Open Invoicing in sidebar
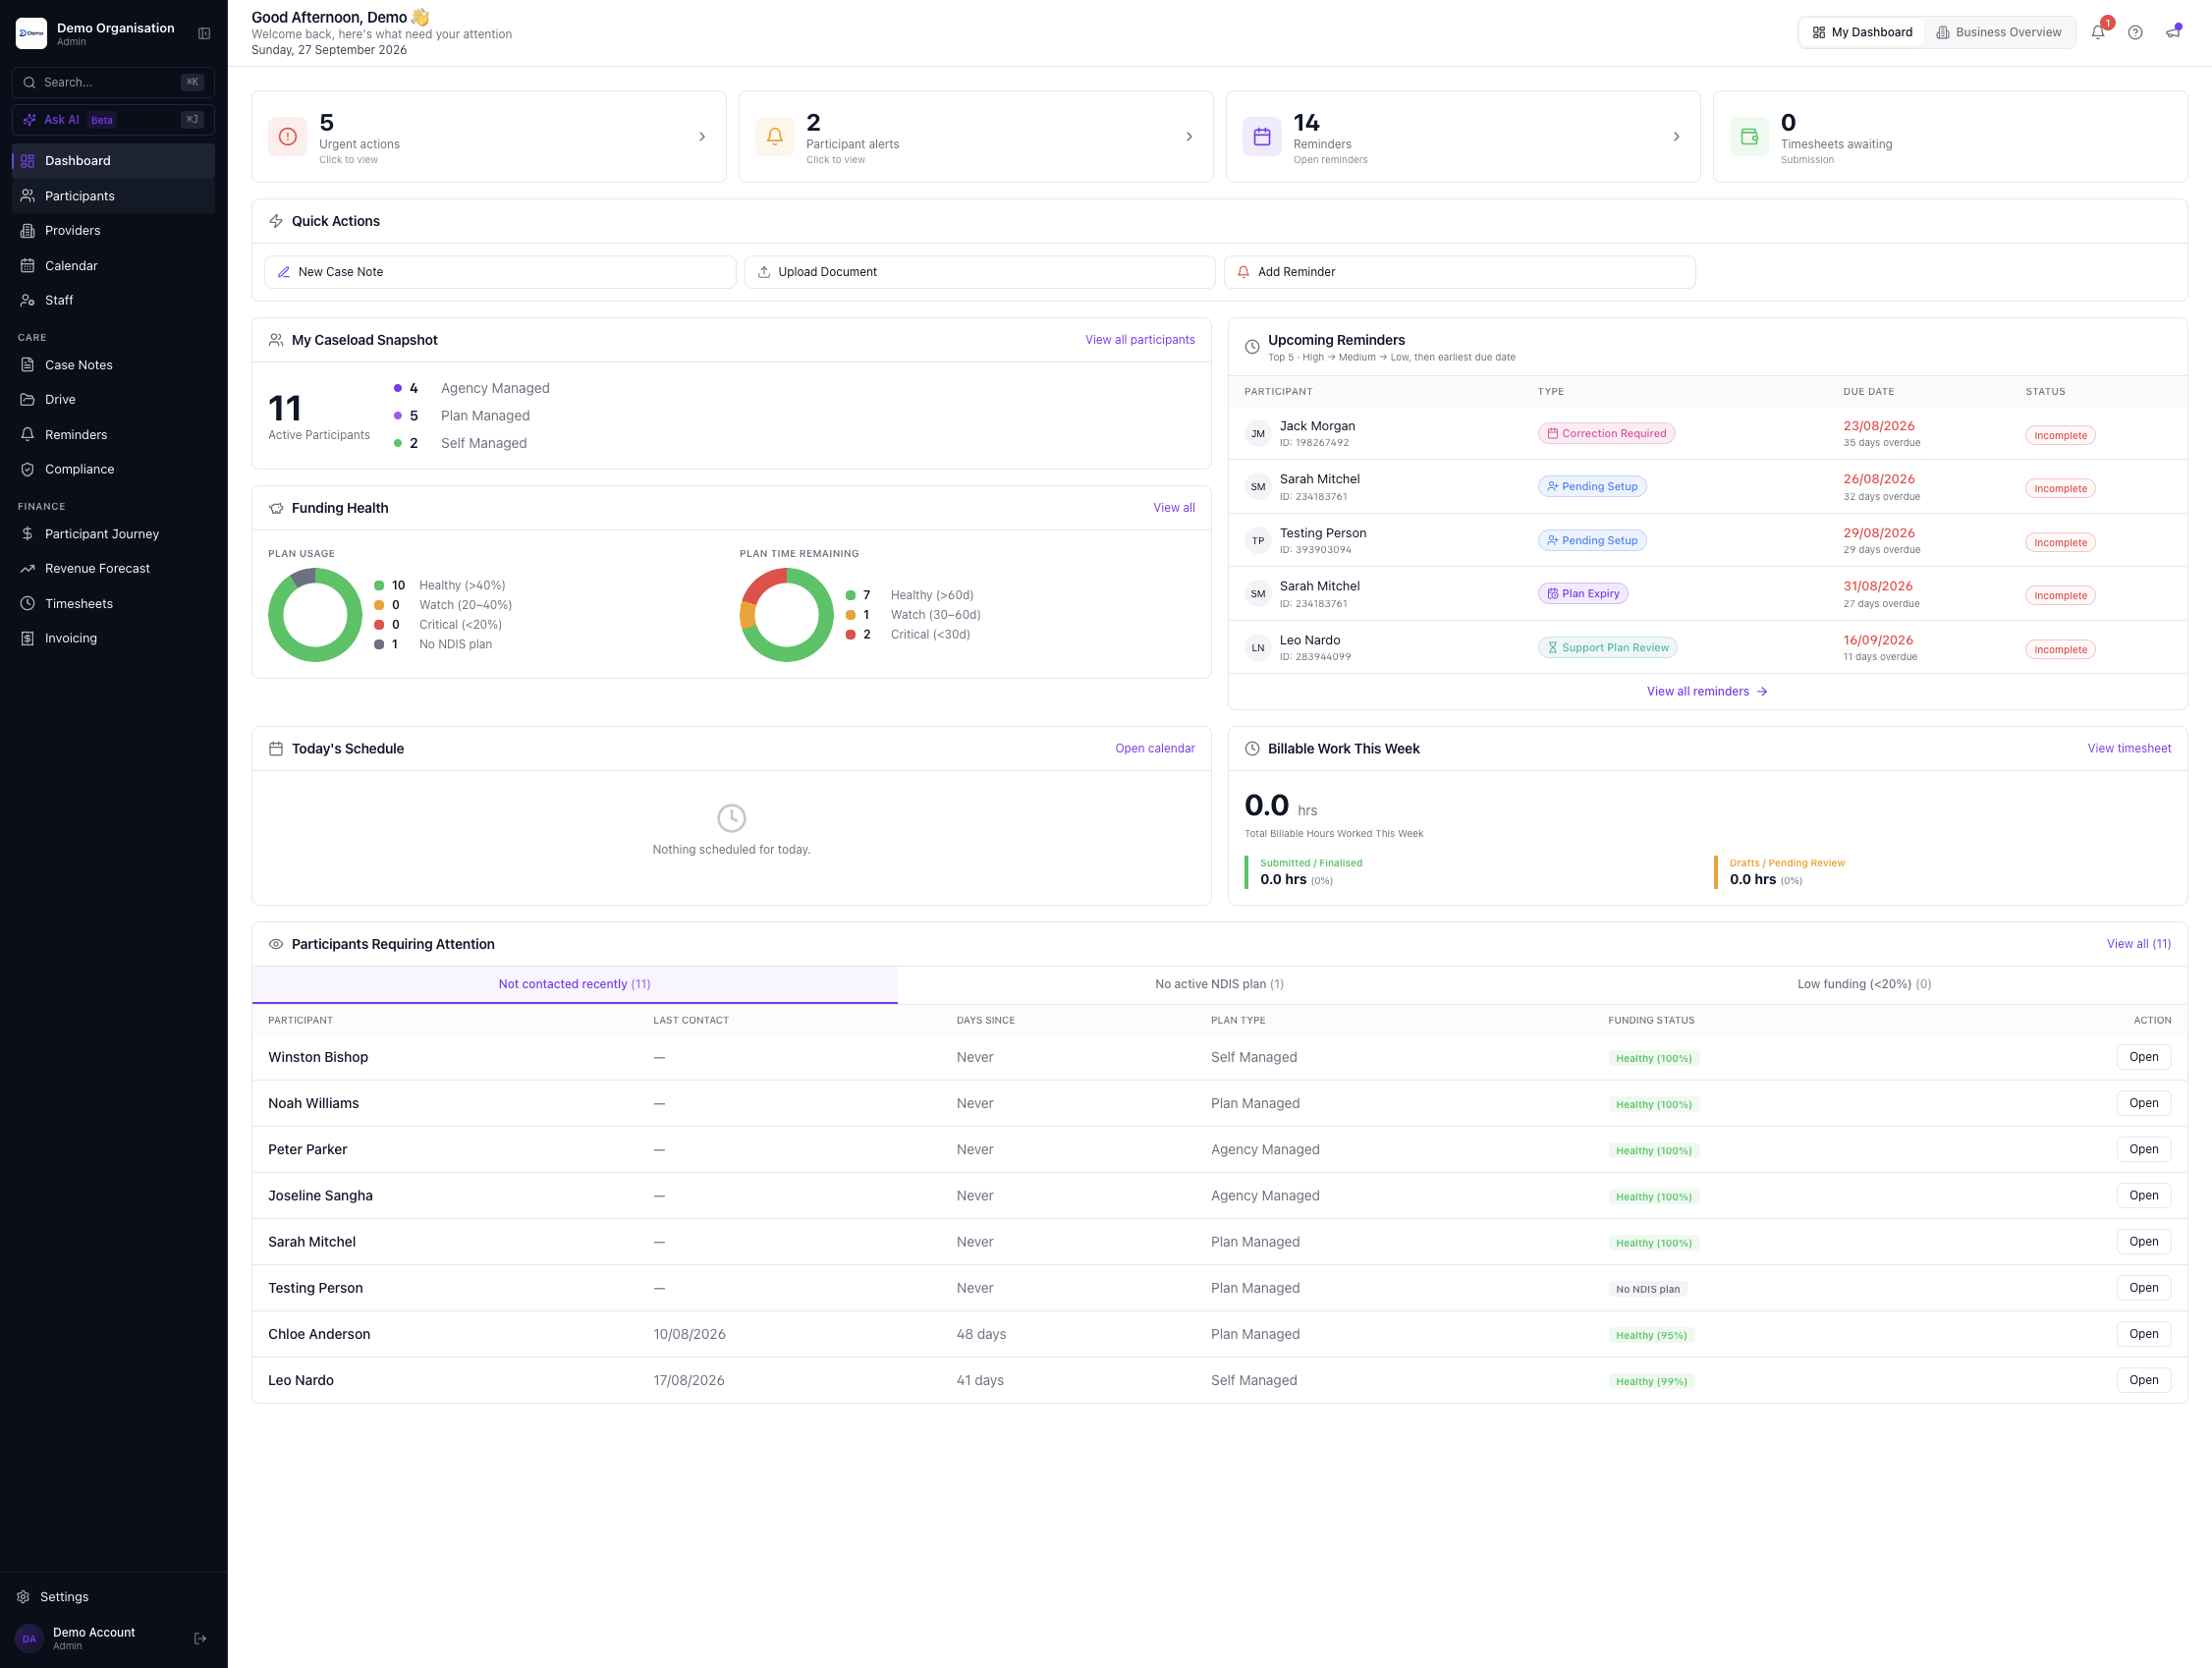Screen dimensions: 2212x1668 (x=113, y=638)
